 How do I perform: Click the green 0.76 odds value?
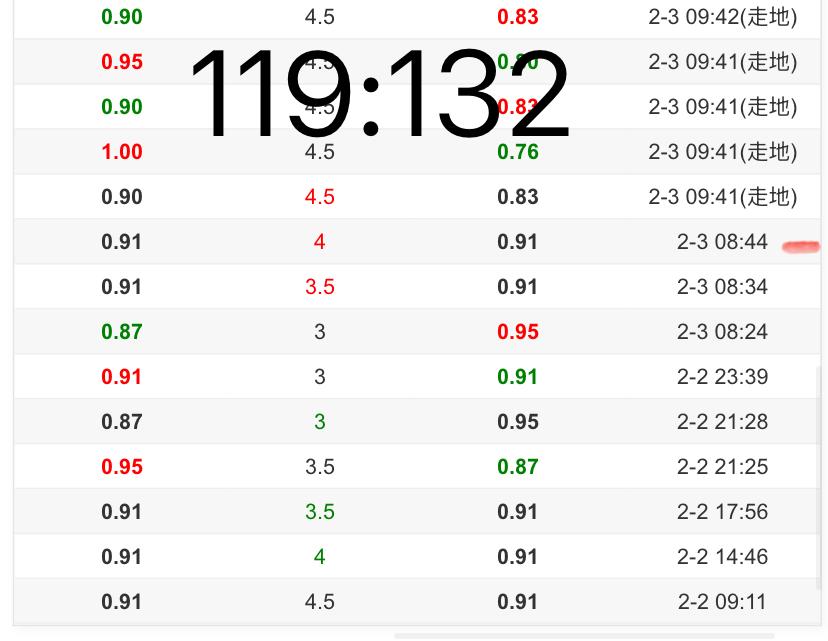(518, 152)
